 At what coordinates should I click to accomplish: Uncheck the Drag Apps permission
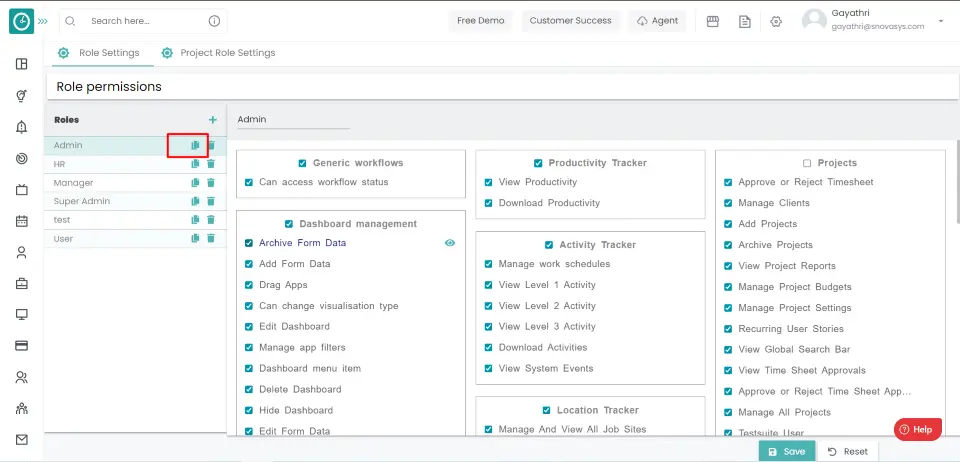pos(249,285)
